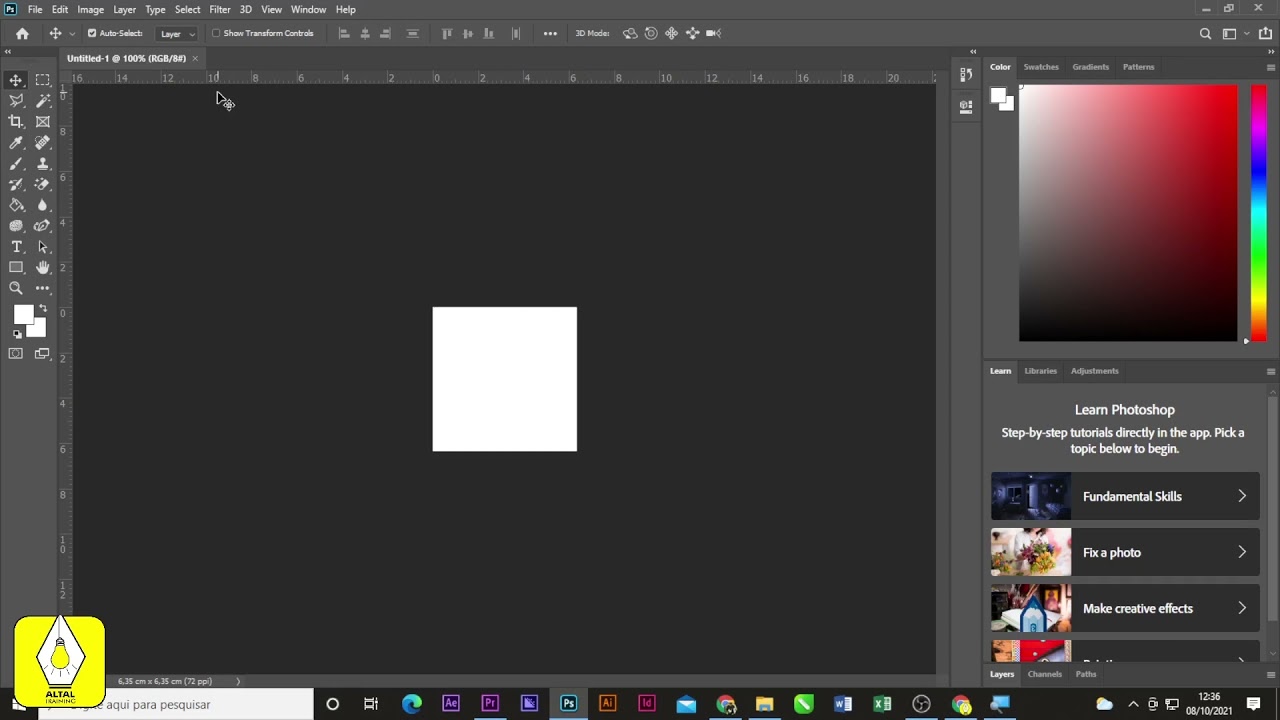The width and height of the screenshot is (1280, 720).
Task: Swap foreground and background colors
Action: pos(42,309)
